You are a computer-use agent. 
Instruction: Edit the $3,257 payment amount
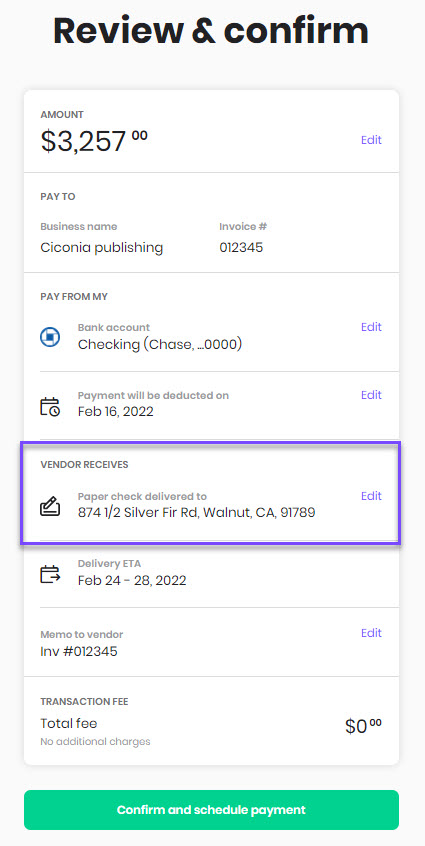tap(371, 140)
